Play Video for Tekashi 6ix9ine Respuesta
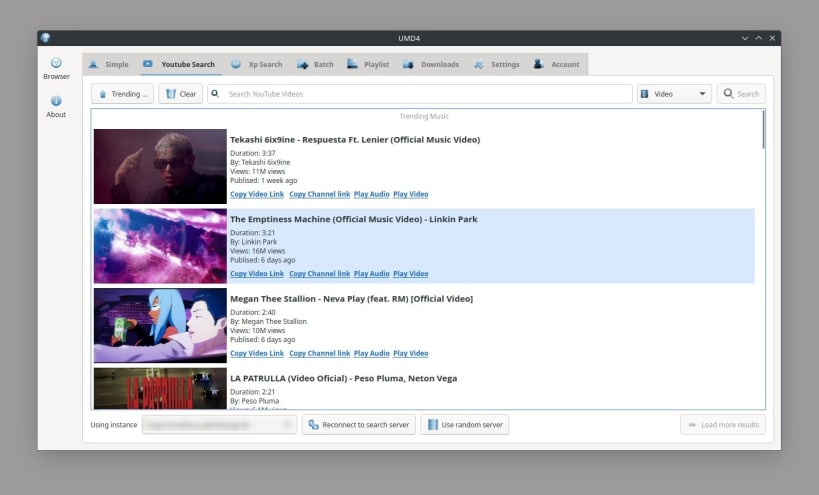This screenshot has height=495, width=819. (411, 194)
